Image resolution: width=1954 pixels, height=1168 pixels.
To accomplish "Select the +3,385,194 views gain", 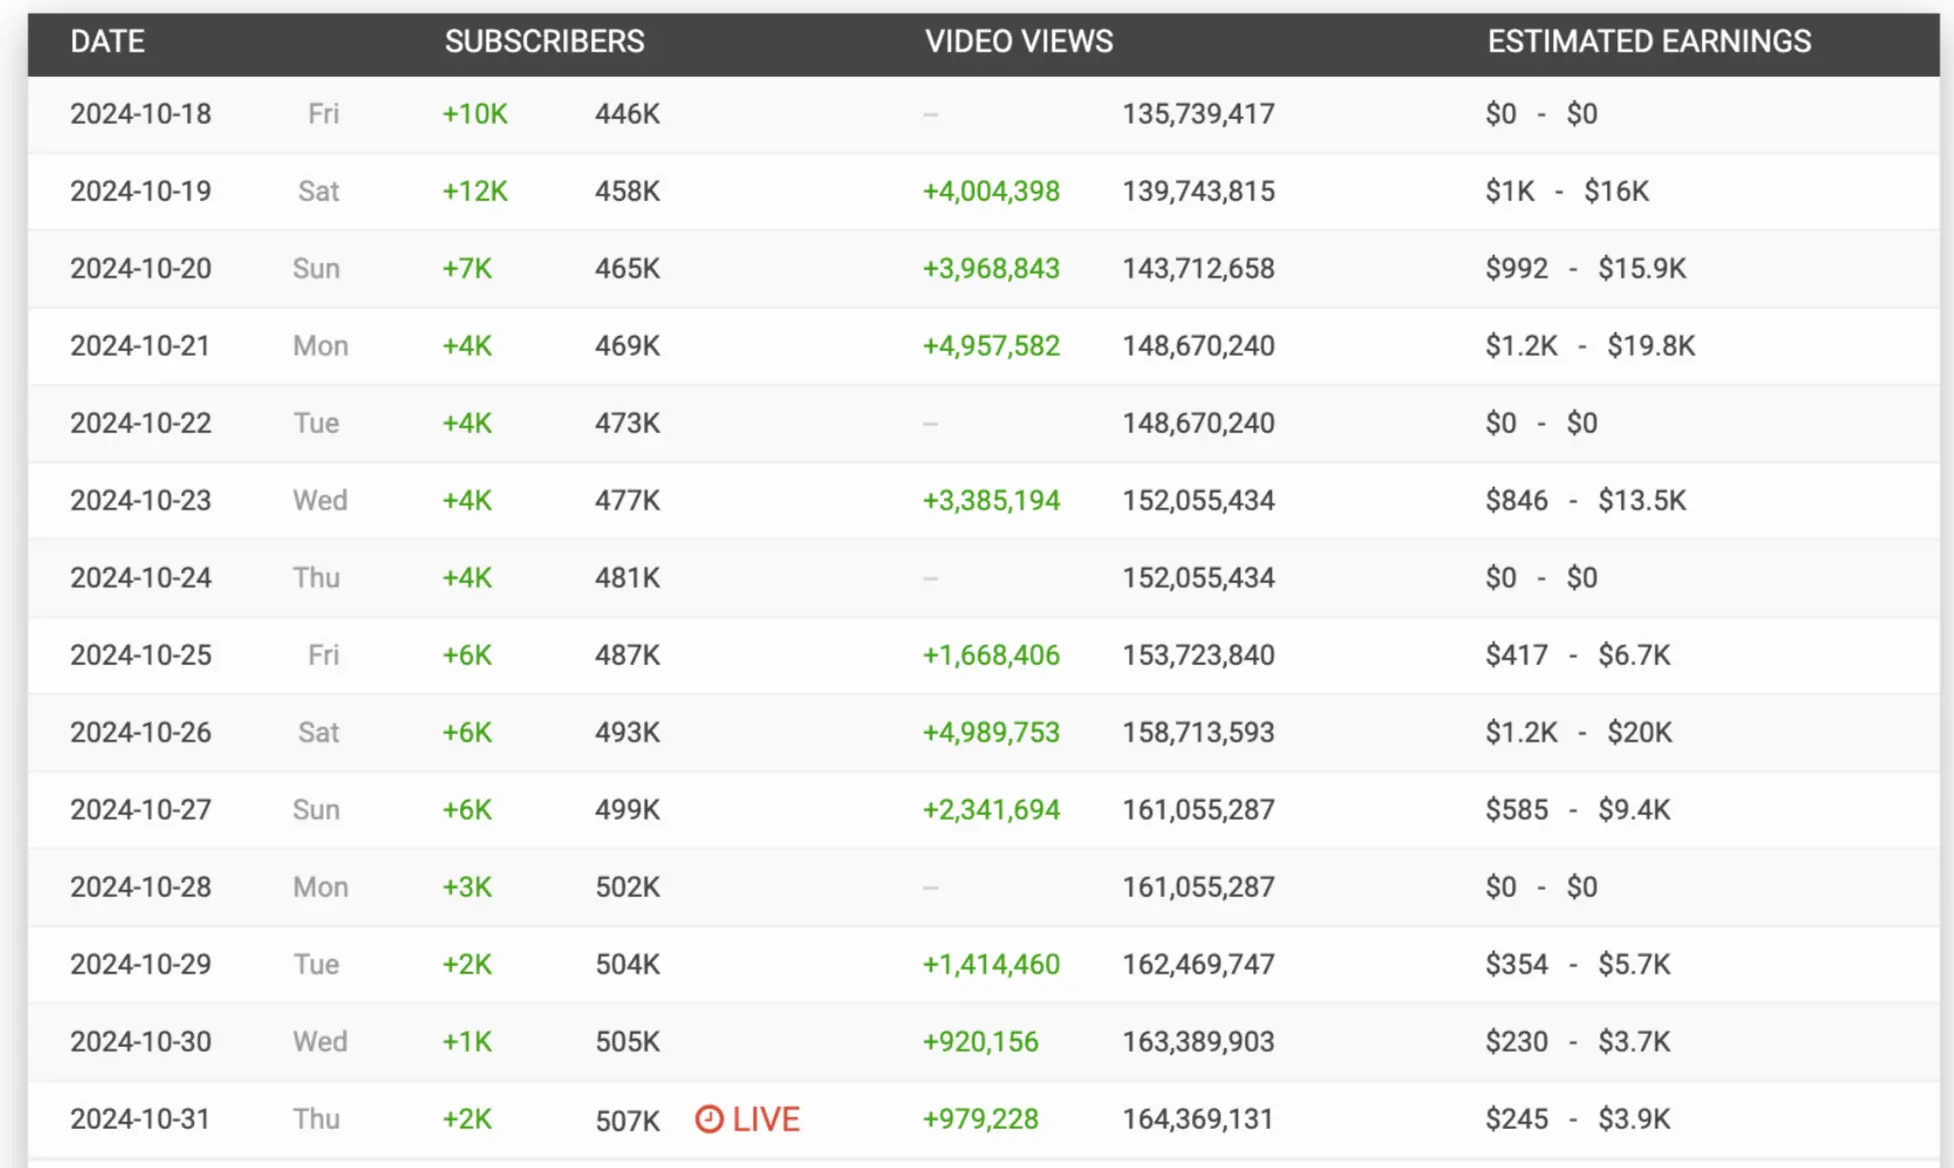I will tap(990, 500).
